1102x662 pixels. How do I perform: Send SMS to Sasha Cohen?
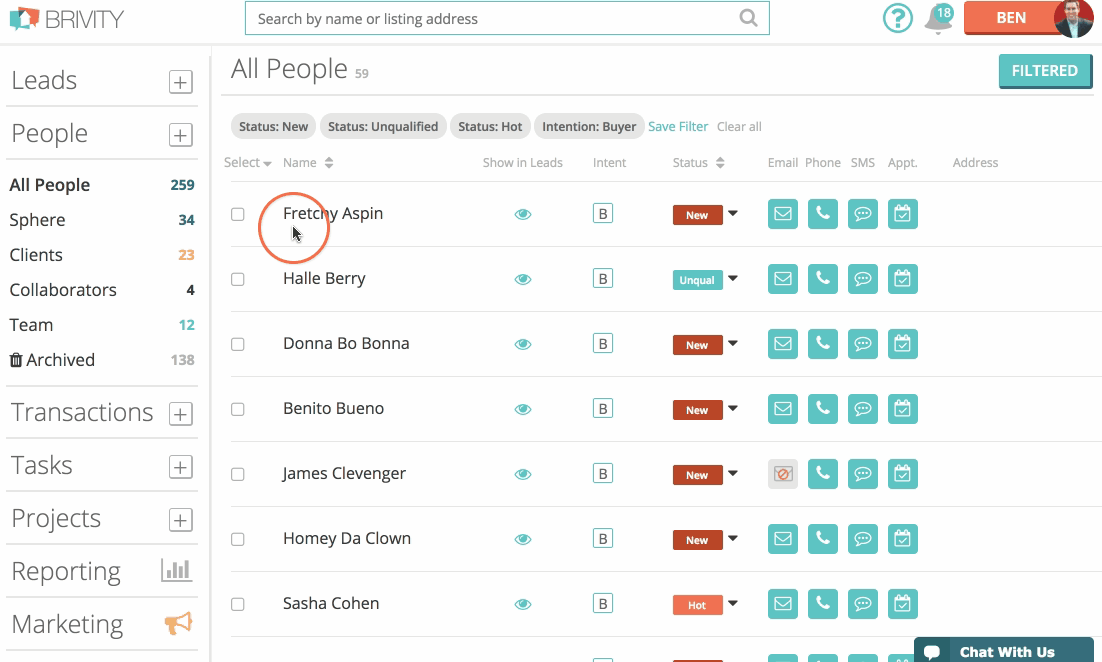pyautogui.click(x=863, y=604)
